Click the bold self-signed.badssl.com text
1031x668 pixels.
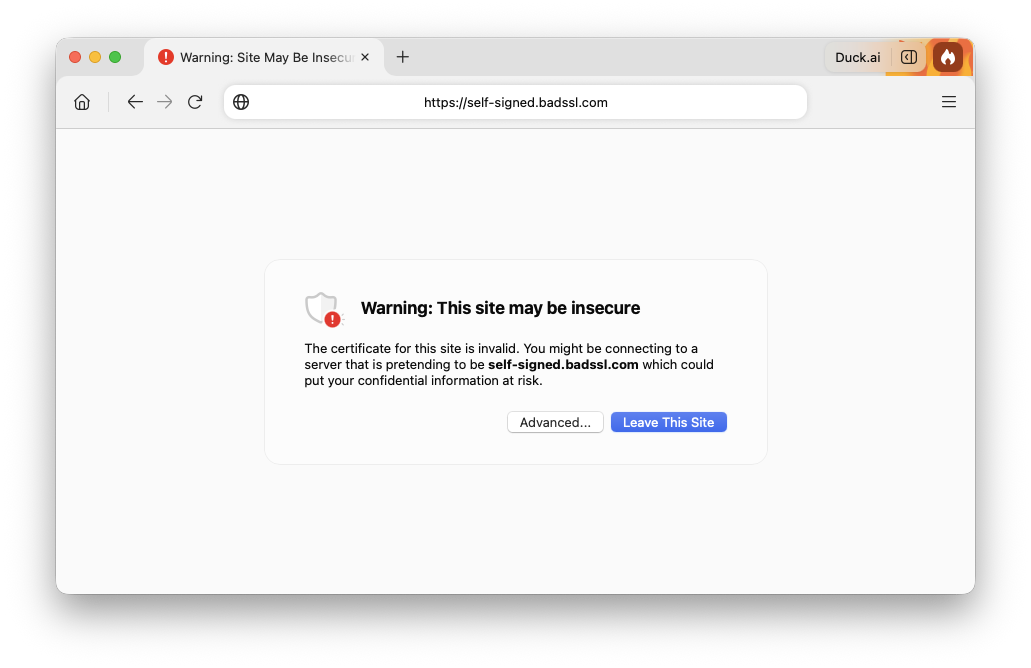(563, 364)
